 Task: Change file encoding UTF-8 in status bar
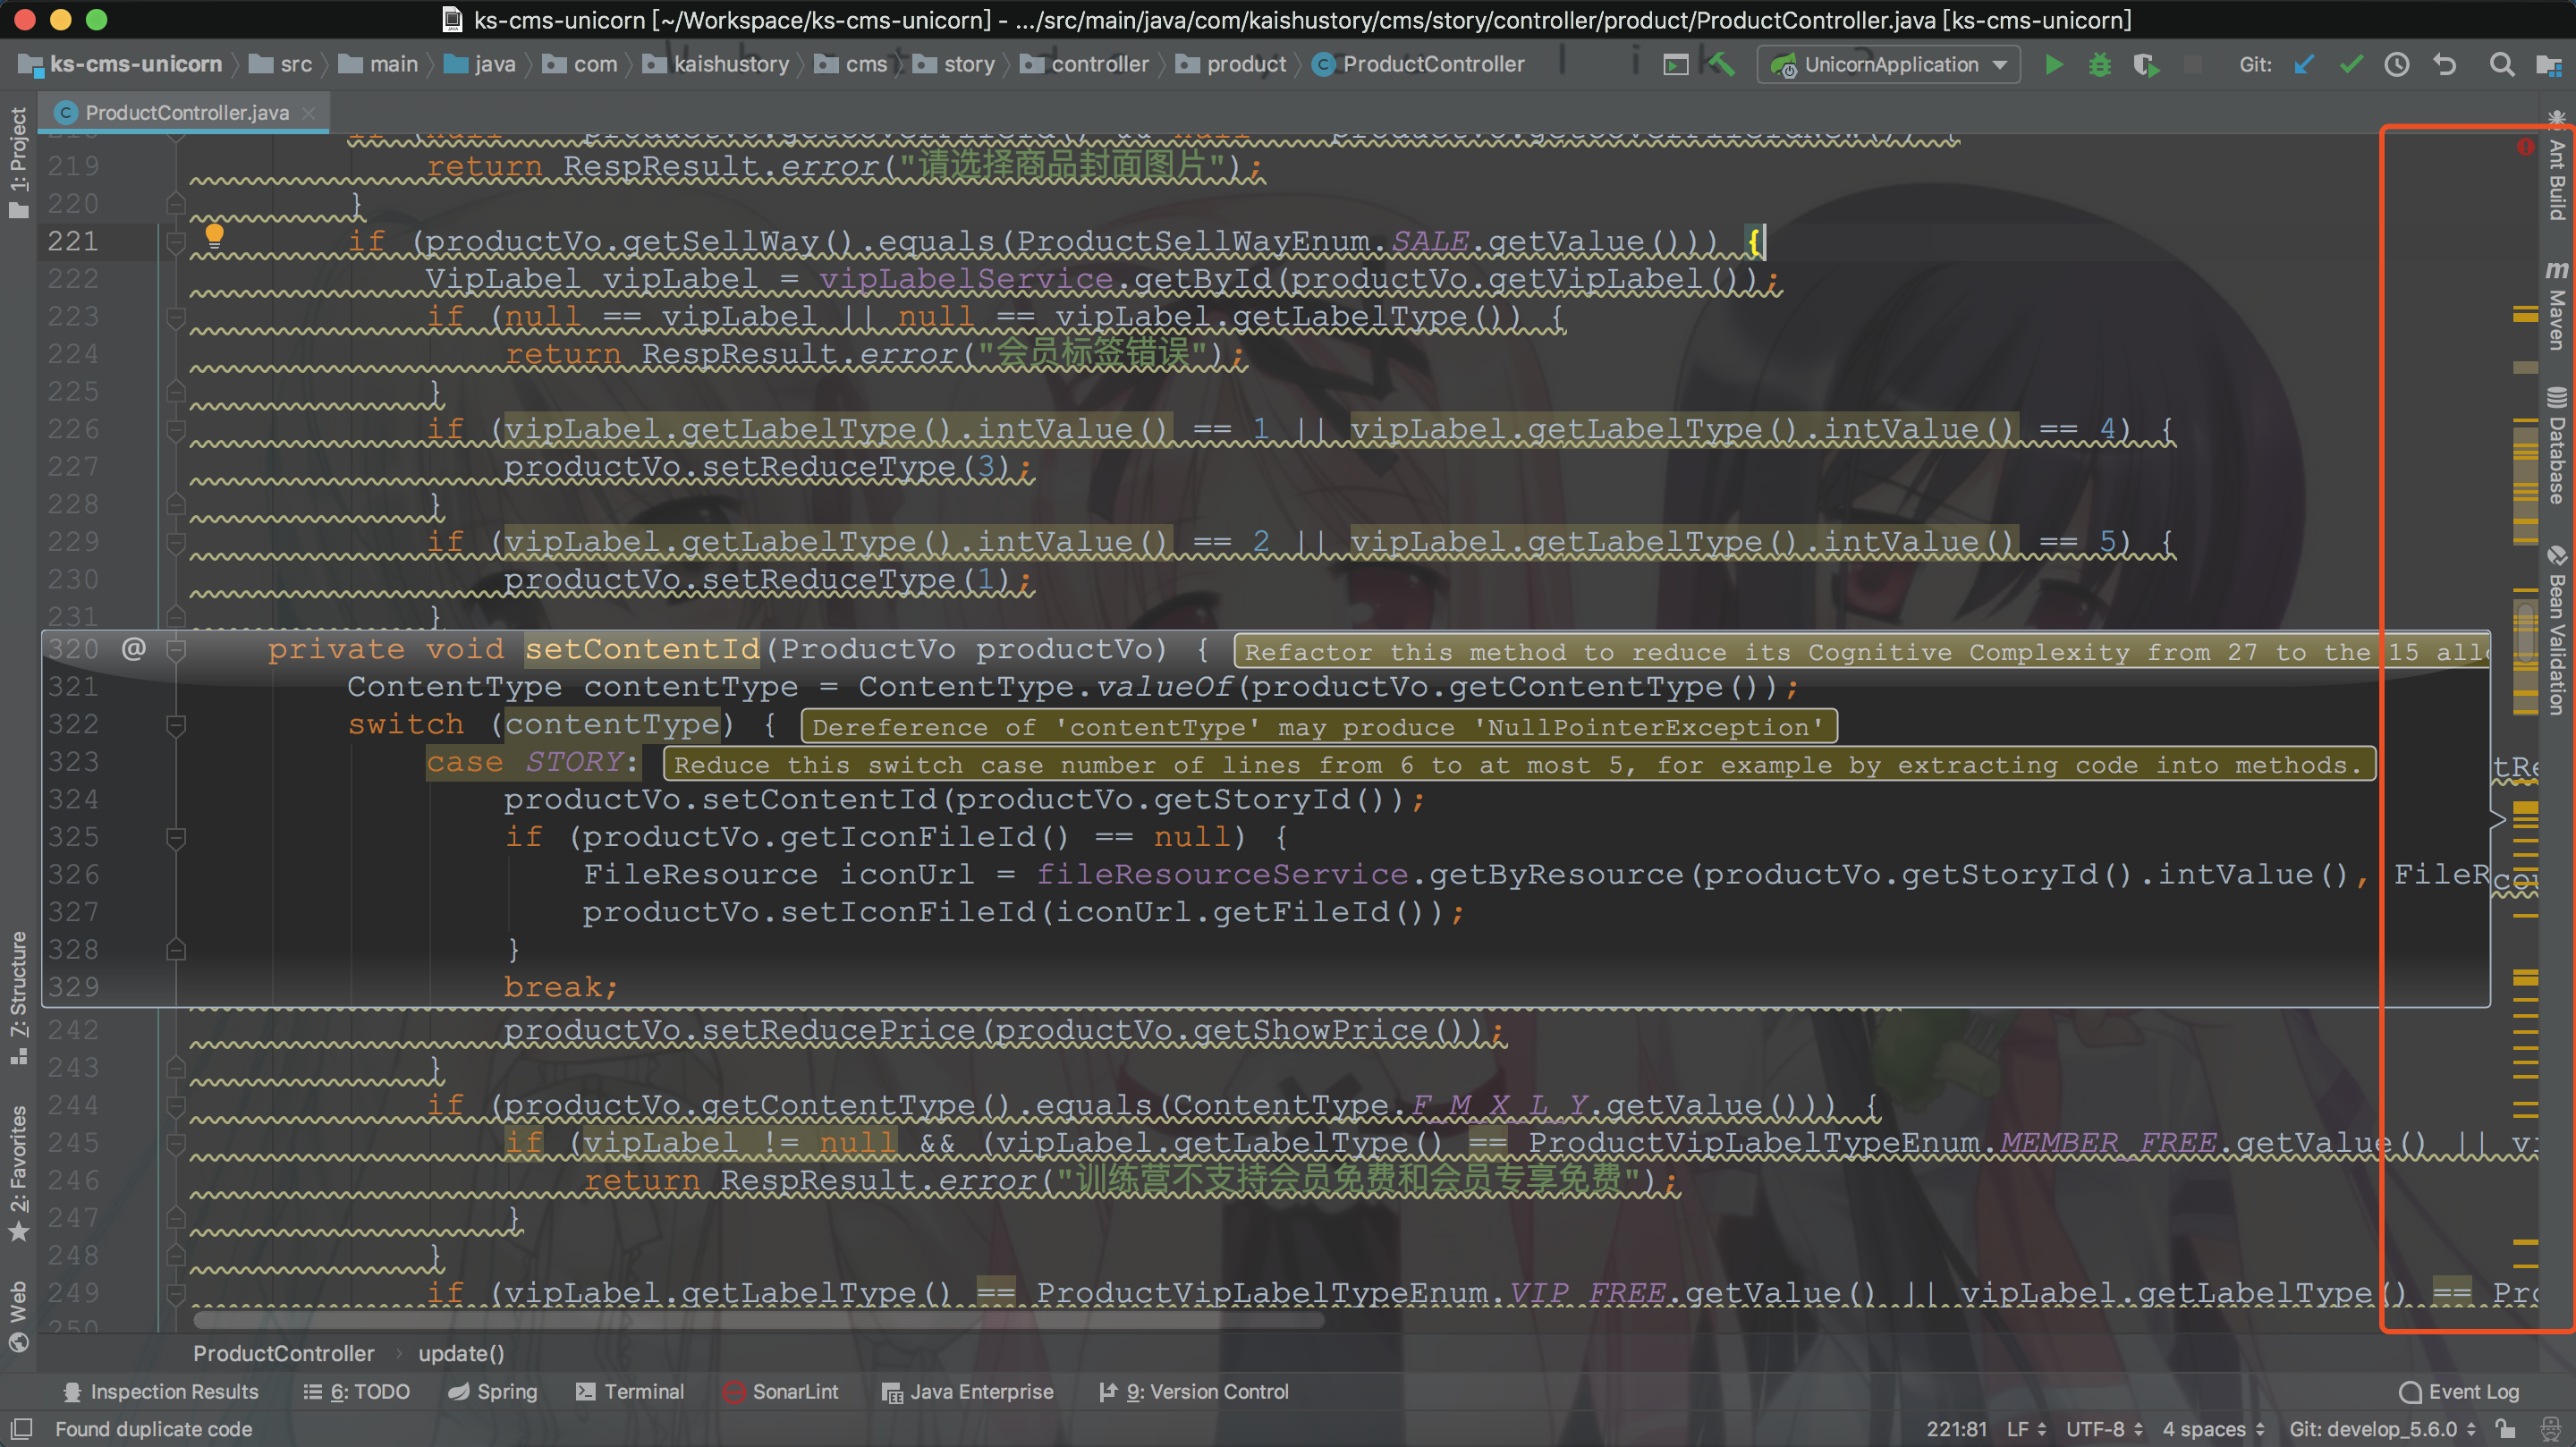coord(2104,1429)
